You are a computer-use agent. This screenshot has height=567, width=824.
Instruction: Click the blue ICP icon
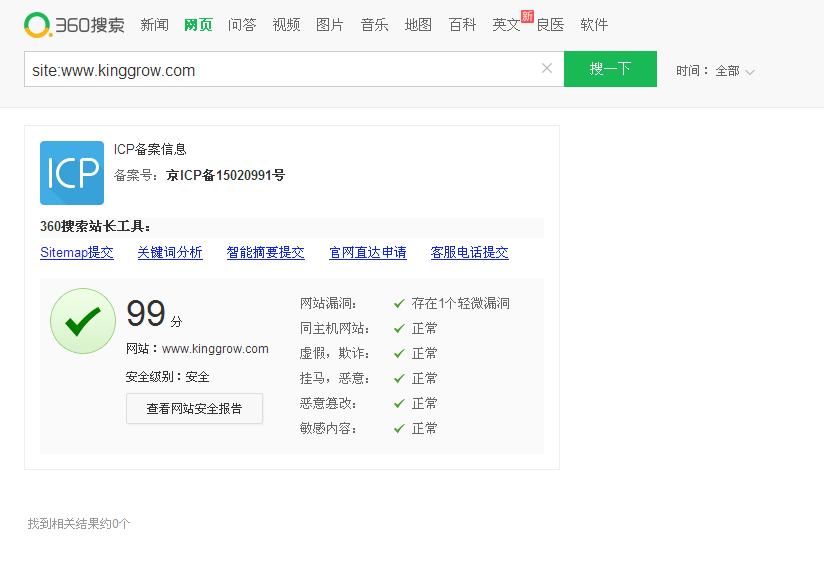point(72,173)
